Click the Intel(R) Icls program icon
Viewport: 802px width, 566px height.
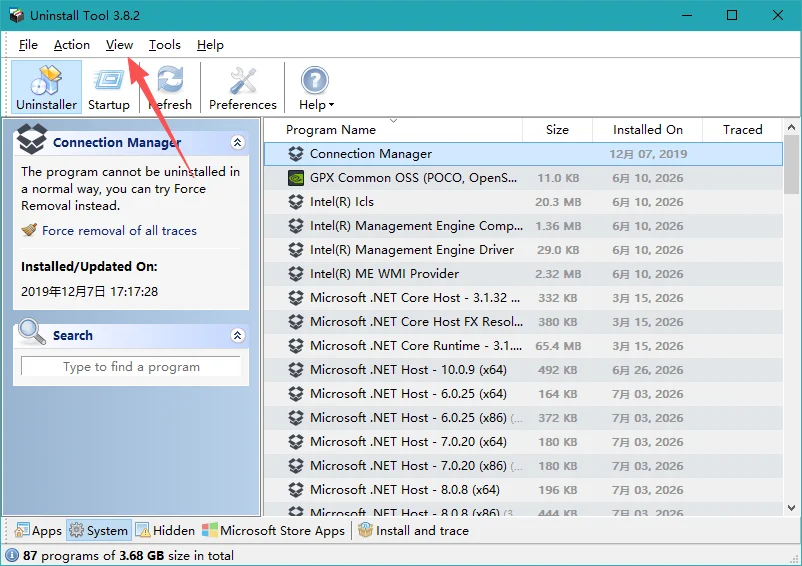[x=296, y=202]
